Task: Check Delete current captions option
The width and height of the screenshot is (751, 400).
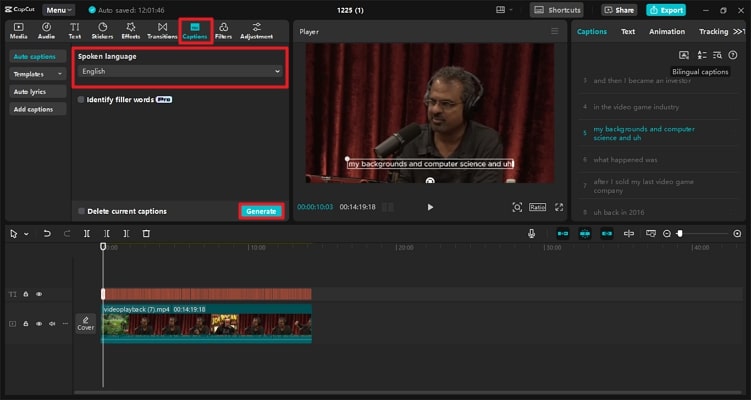Action: [x=81, y=211]
